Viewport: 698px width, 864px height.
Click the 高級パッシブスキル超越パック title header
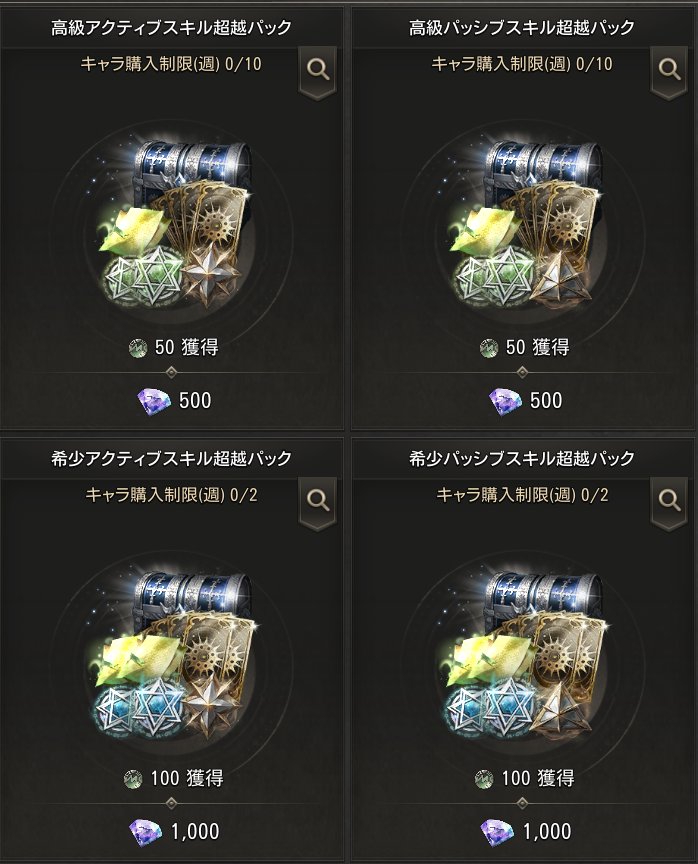[522, 28]
